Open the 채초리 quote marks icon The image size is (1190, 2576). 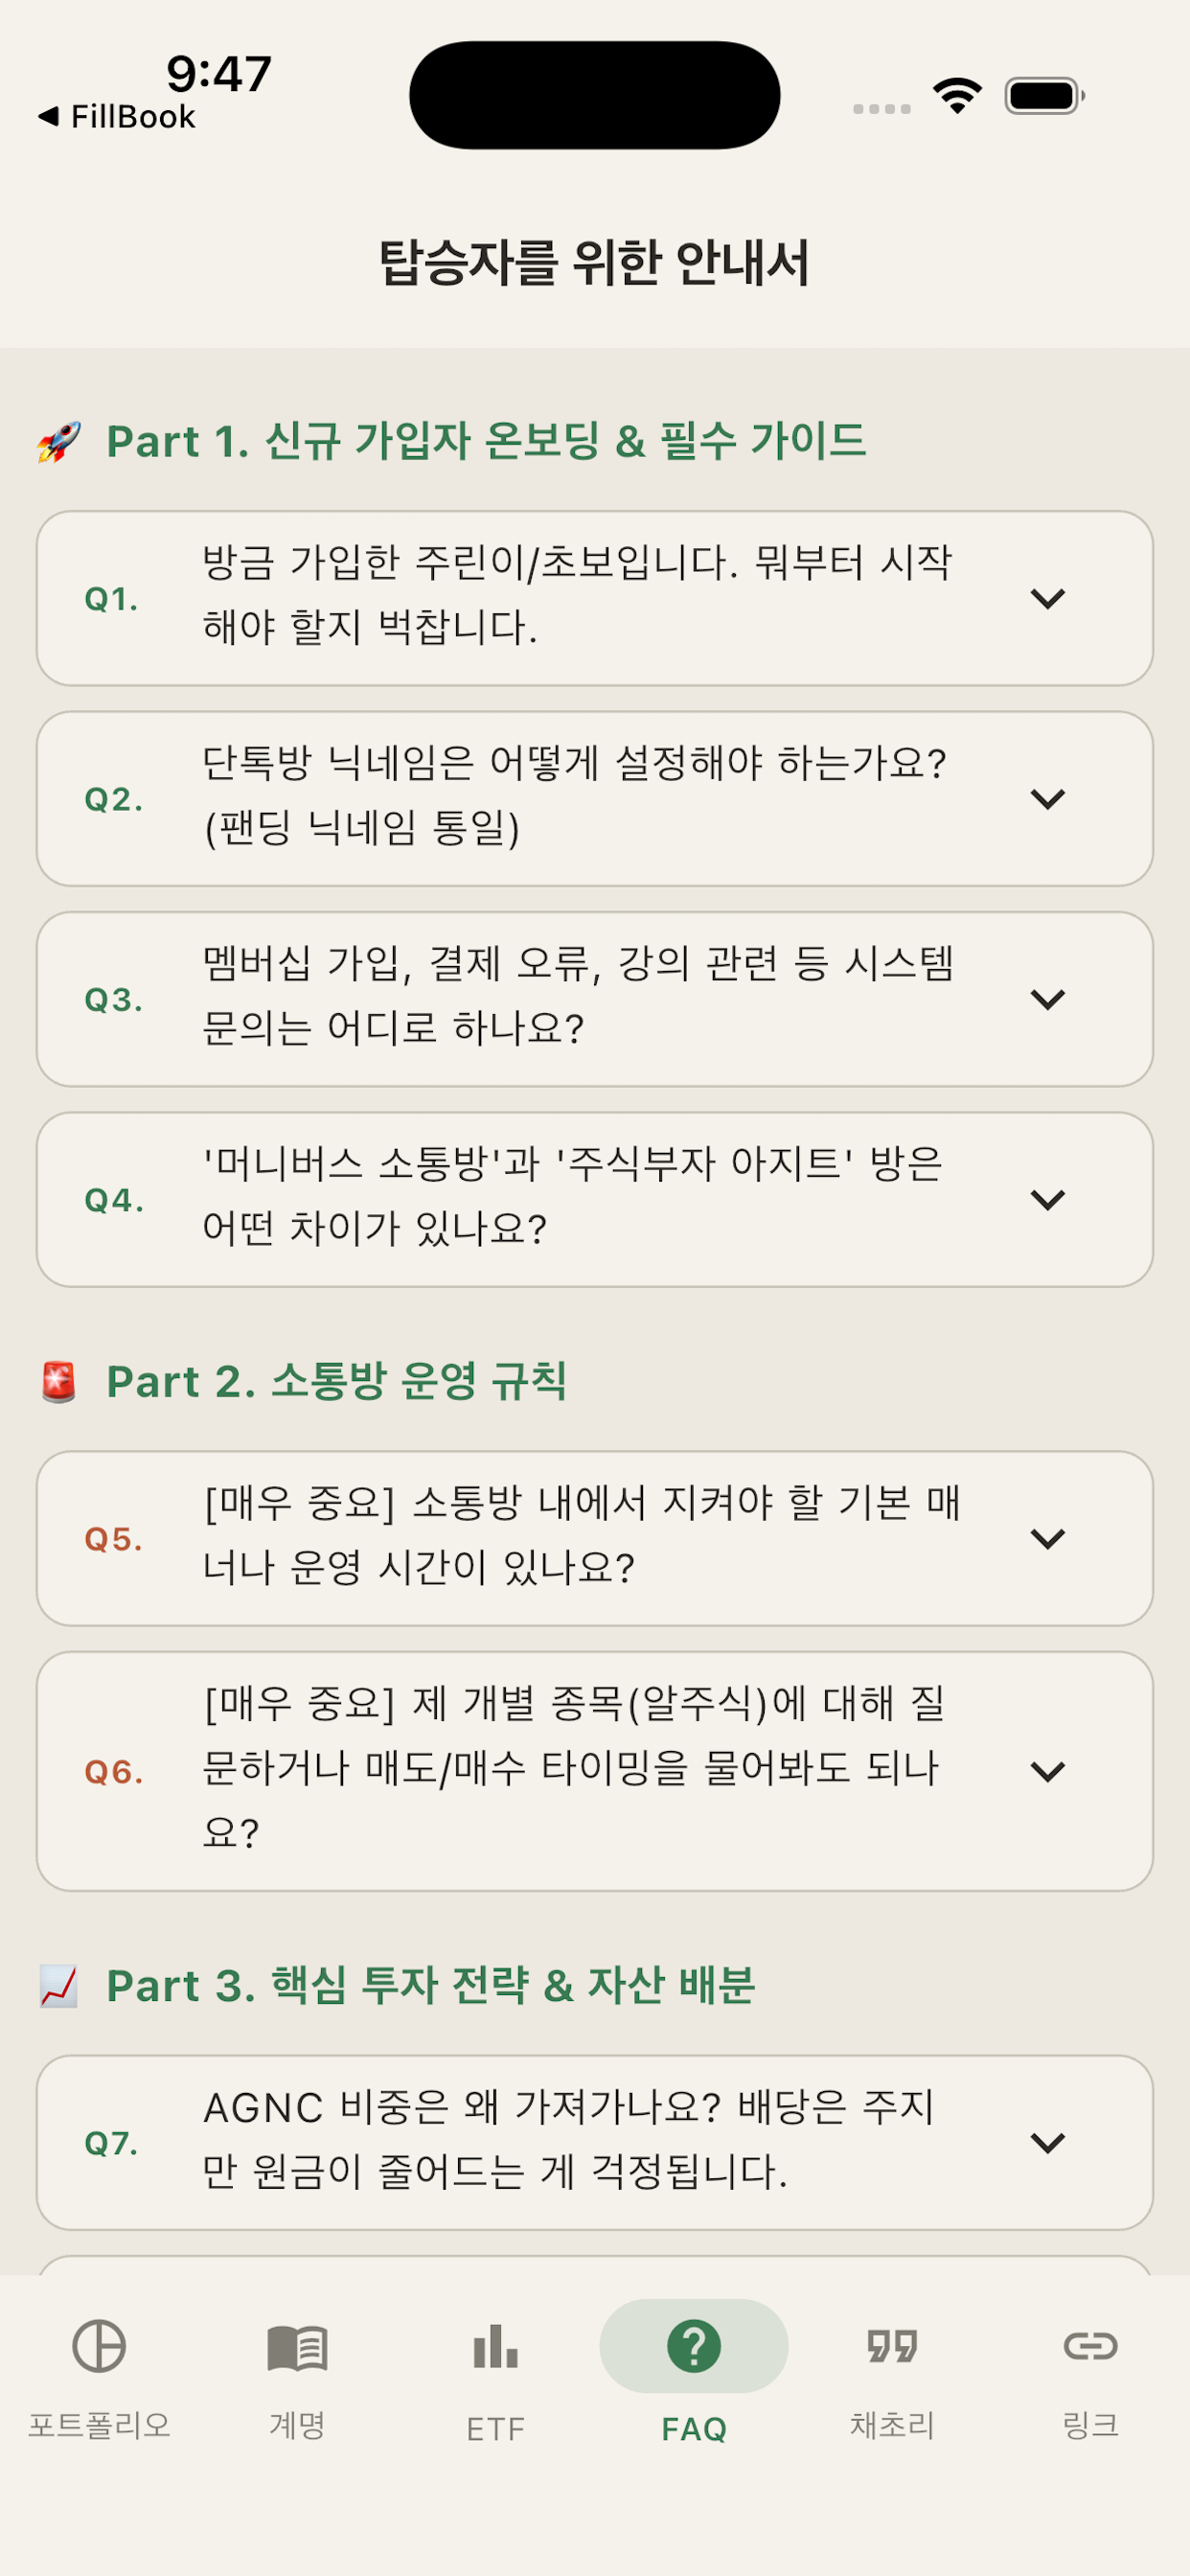click(892, 2346)
